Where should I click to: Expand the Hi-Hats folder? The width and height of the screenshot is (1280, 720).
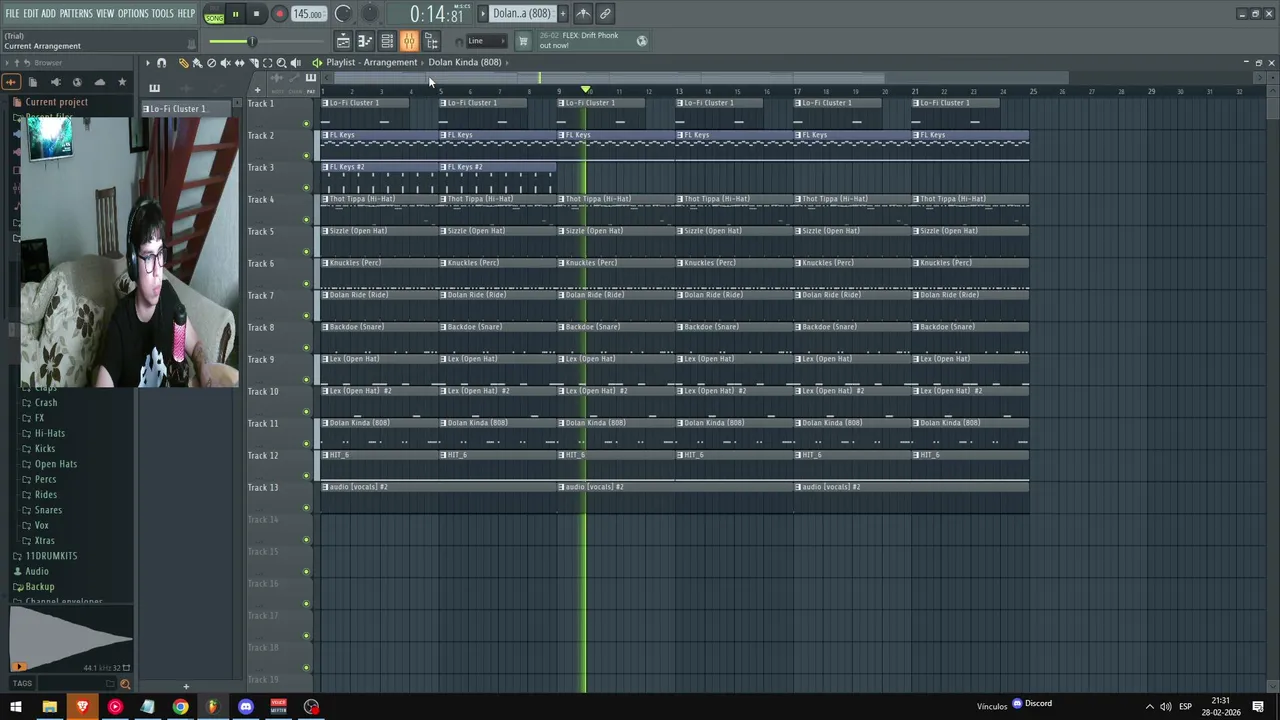[x=49, y=433]
